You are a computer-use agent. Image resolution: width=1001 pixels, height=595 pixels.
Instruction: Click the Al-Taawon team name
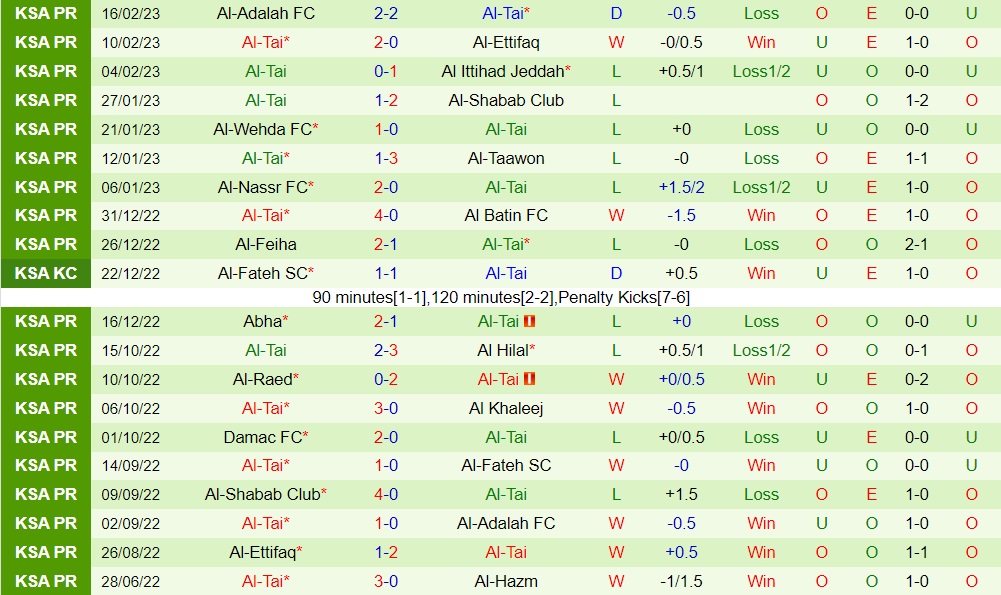pyautogui.click(x=506, y=158)
